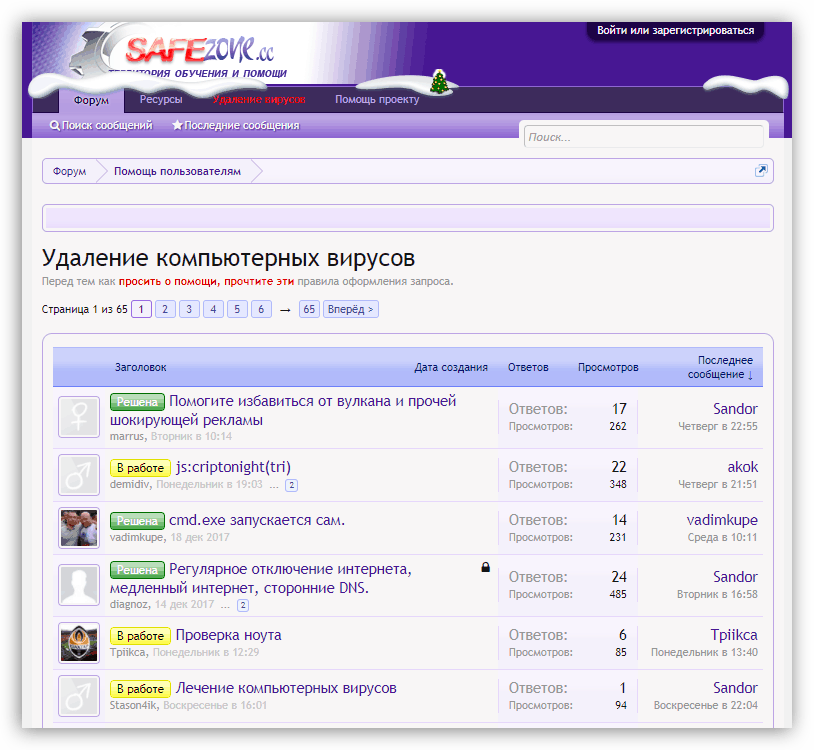Click Stason4ik avatar in Лечение thread
Screen dimensions: 814x750
[x=79, y=696]
